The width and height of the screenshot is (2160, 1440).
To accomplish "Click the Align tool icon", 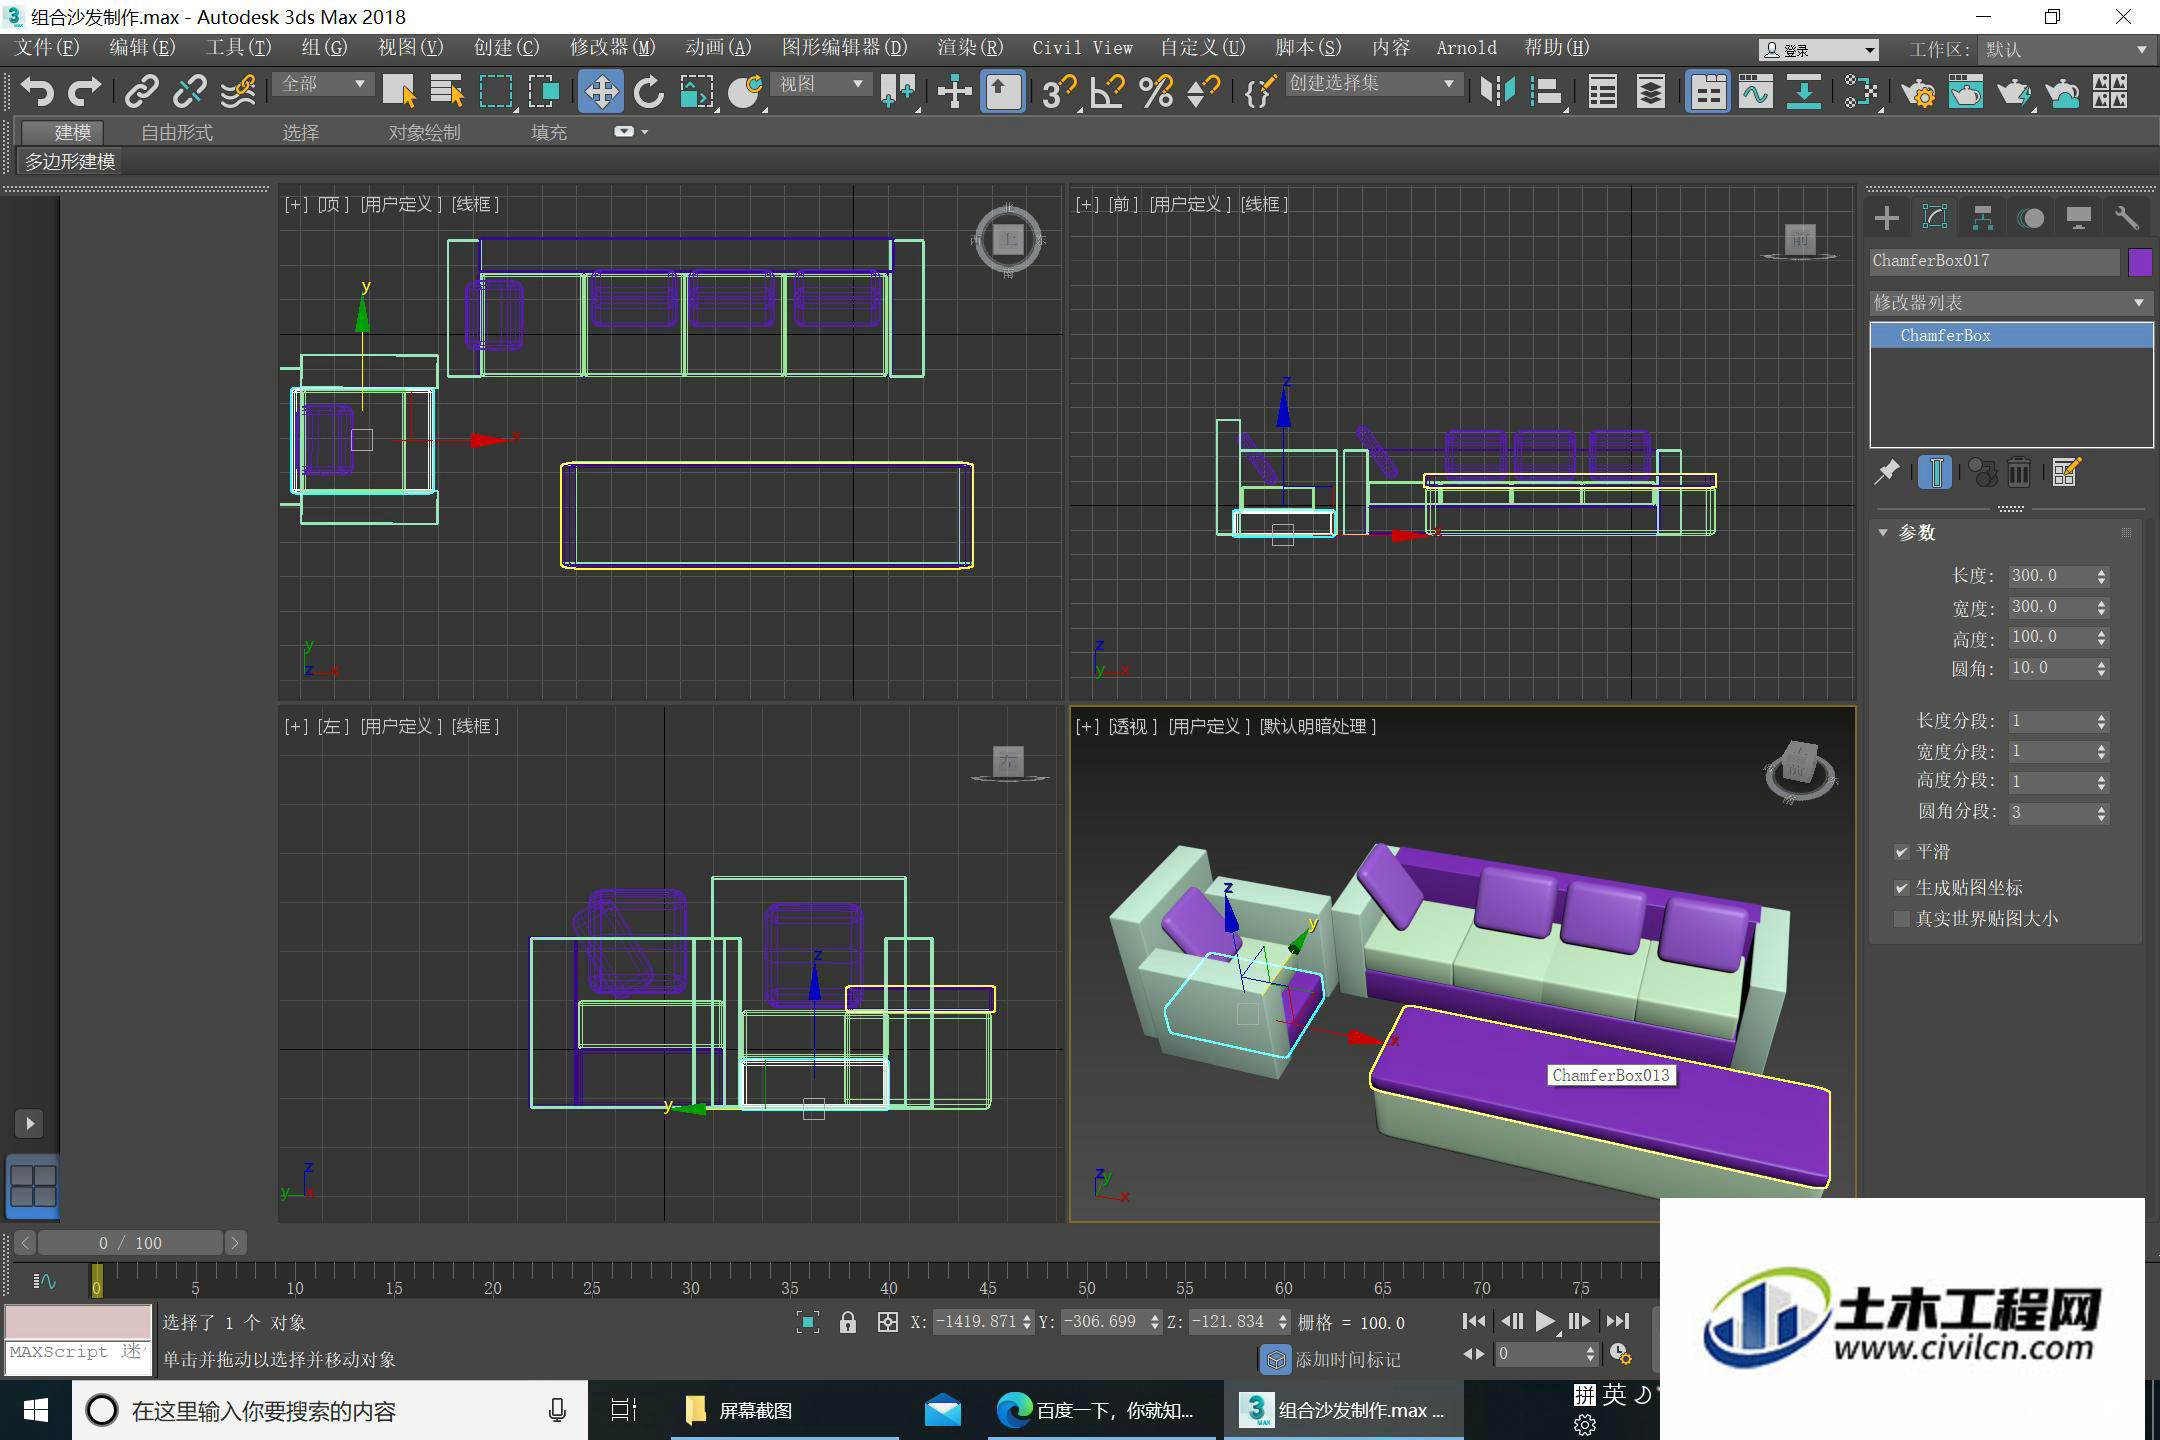I will (x=1546, y=92).
